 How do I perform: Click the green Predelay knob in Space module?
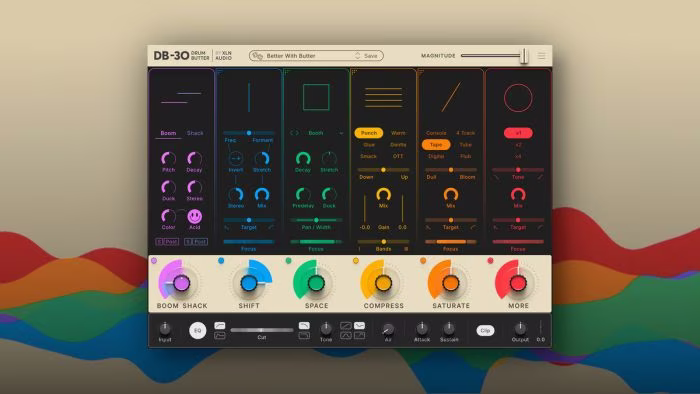pos(303,194)
